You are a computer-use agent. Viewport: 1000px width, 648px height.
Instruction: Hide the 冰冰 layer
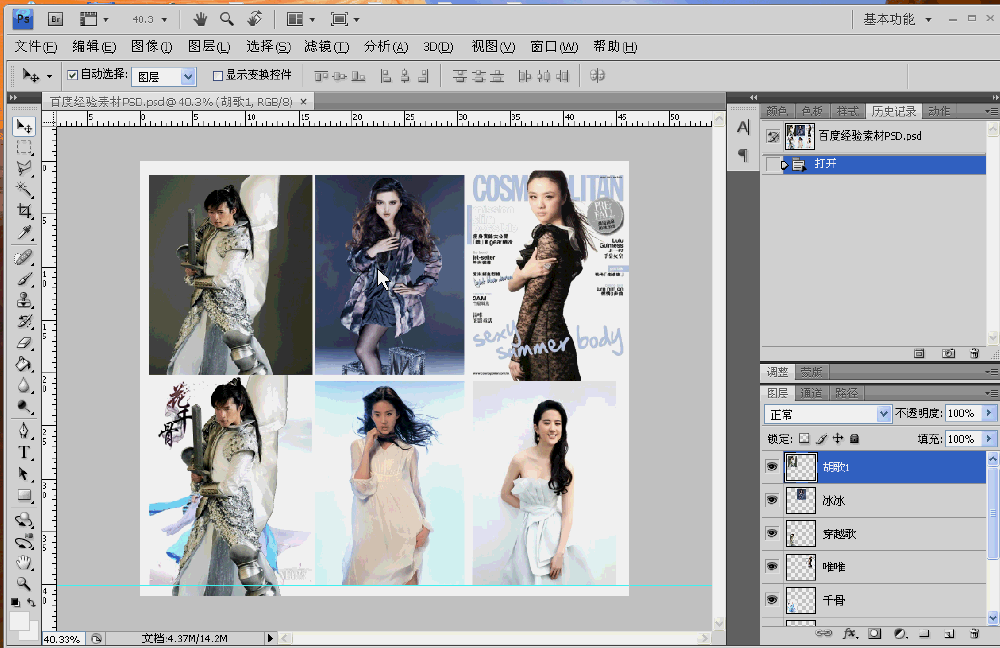772,500
